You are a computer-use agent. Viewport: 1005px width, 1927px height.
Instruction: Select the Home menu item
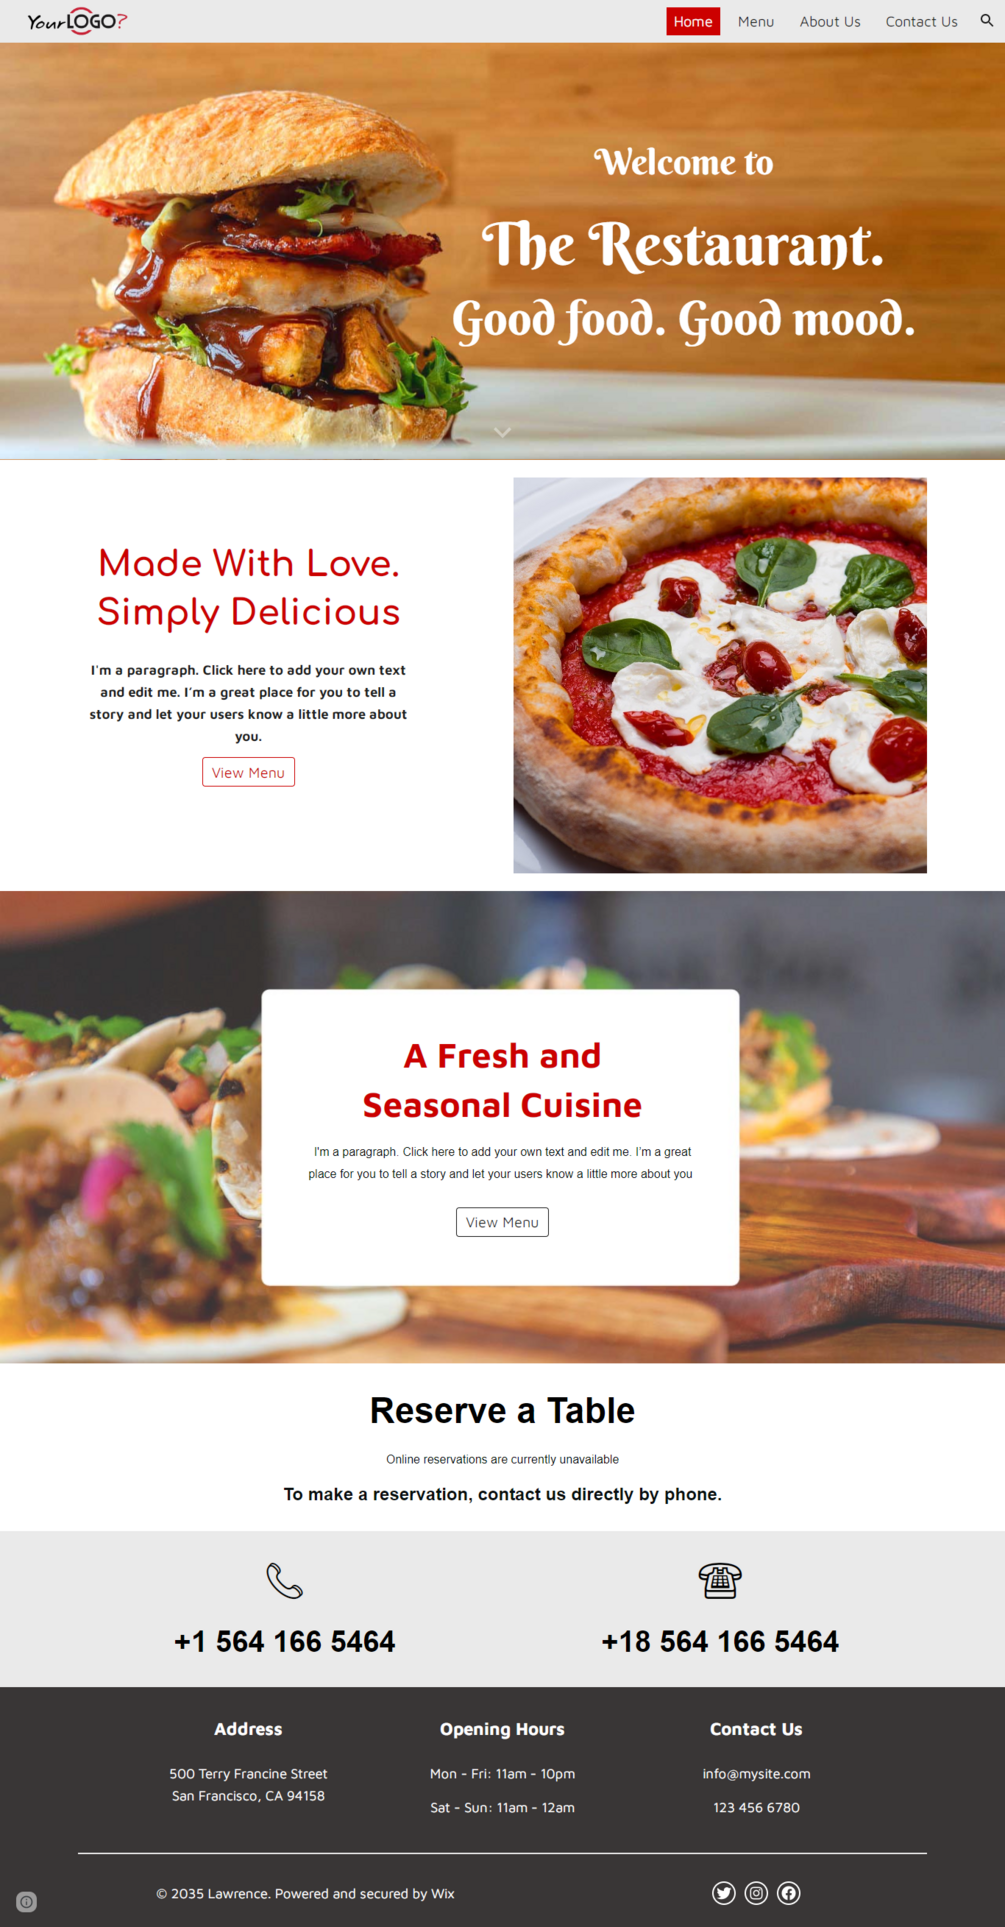click(693, 21)
